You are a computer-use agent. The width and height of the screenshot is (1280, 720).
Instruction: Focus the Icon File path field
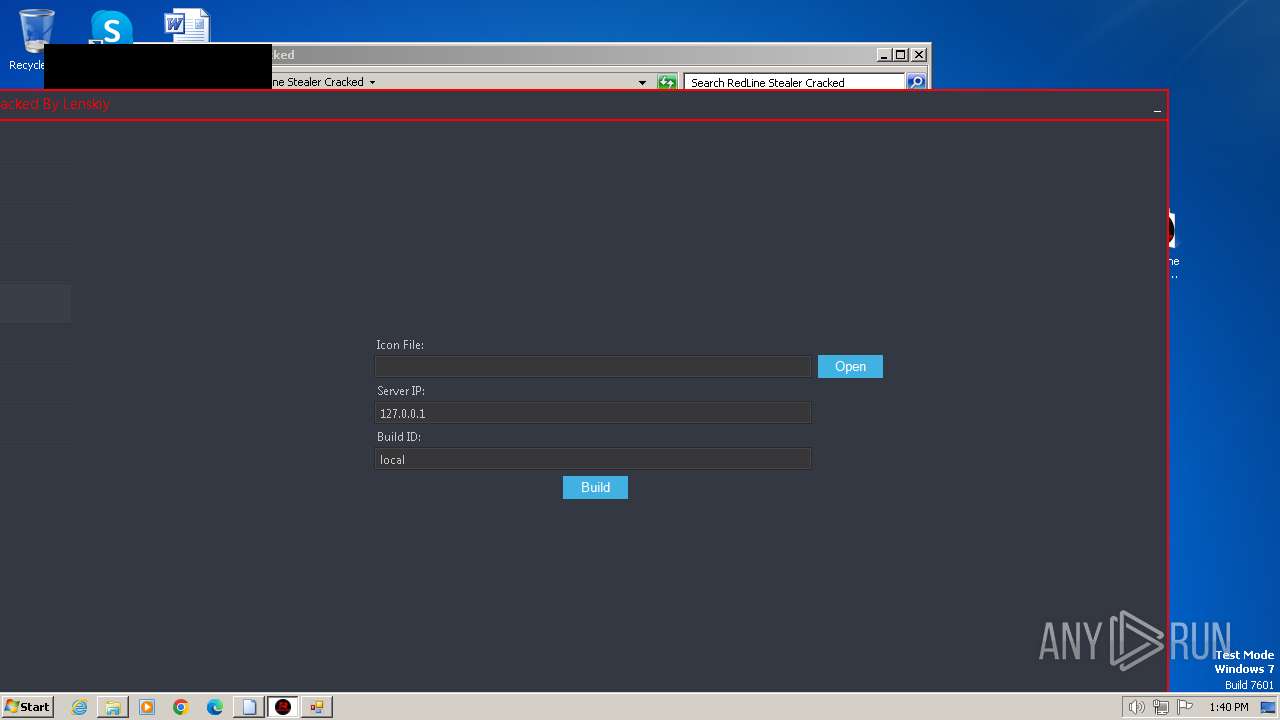pyautogui.click(x=593, y=367)
